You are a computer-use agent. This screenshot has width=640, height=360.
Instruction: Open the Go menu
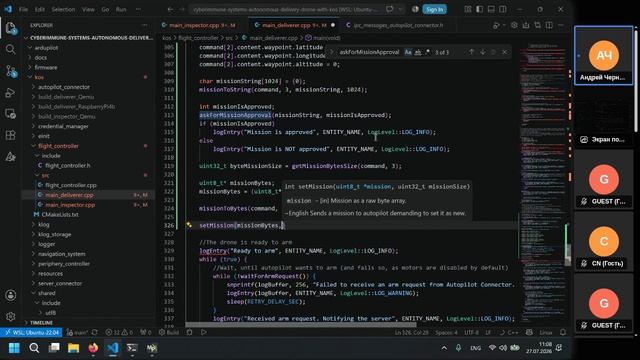pos(105,9)
